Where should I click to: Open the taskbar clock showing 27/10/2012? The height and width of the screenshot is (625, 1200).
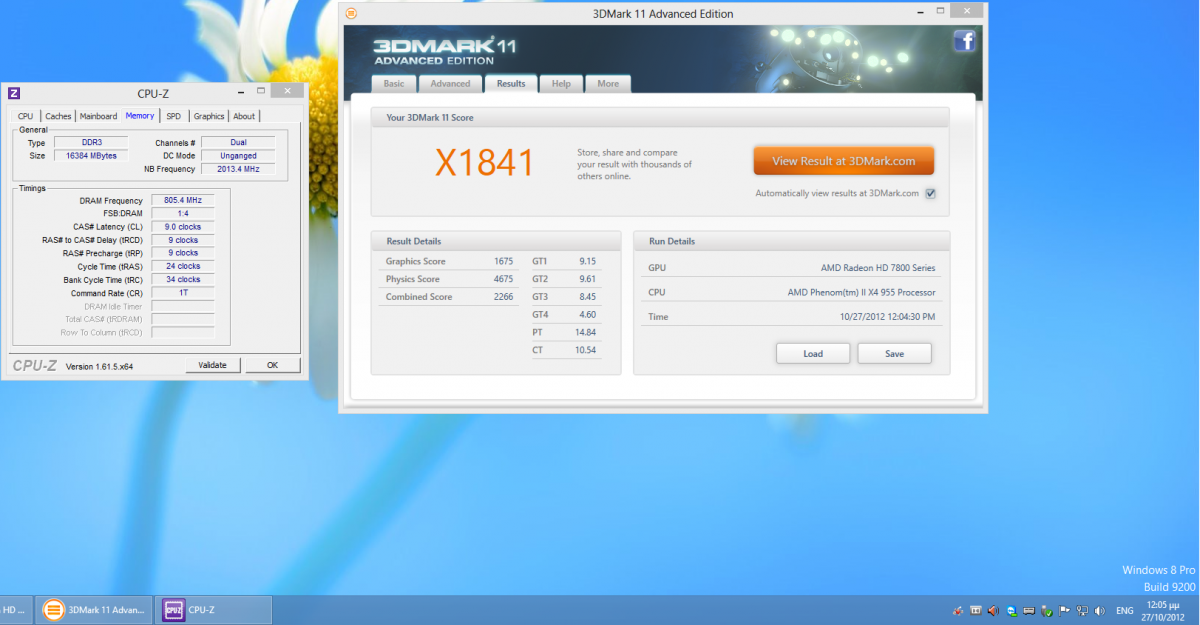click(x=1162, y=611)
